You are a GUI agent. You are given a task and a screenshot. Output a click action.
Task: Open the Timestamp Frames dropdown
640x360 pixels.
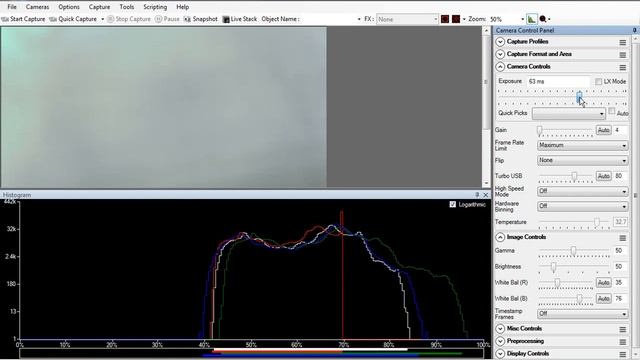coord(582,314)
